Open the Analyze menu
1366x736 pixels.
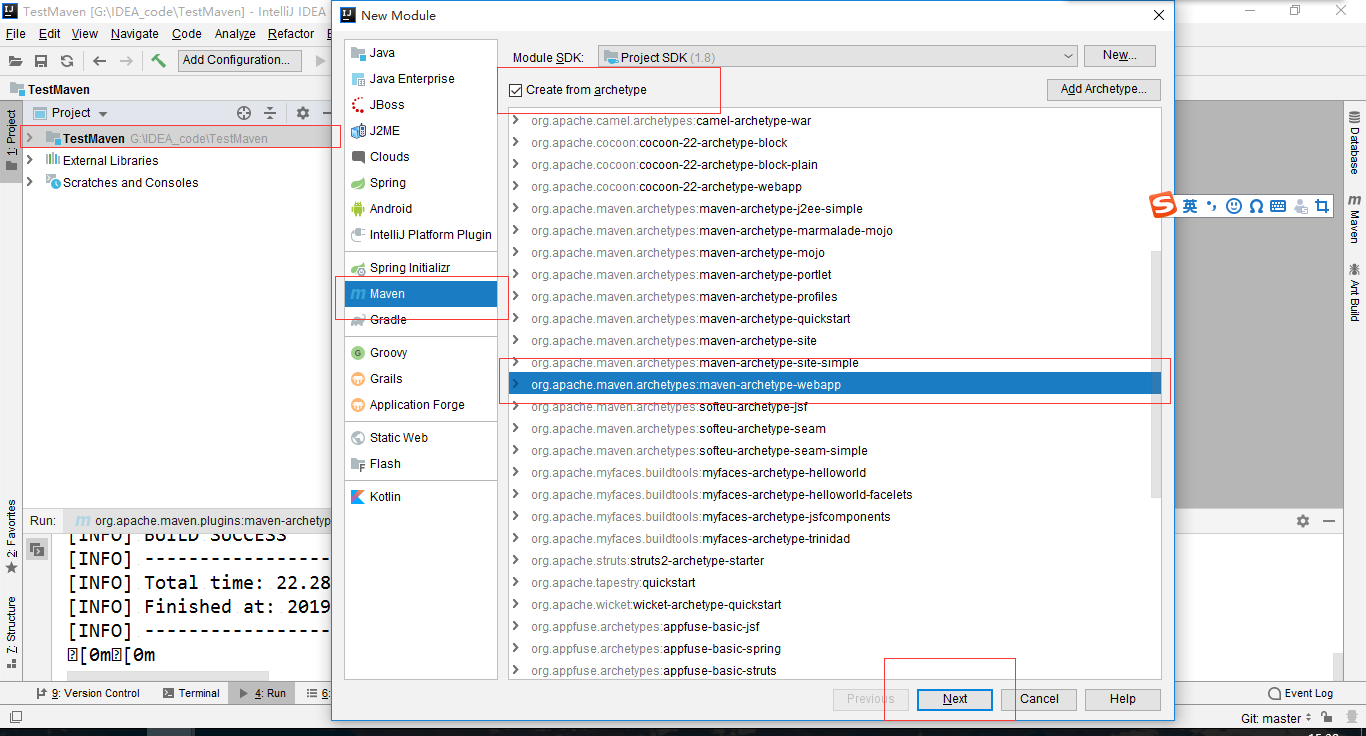[235, 34]
